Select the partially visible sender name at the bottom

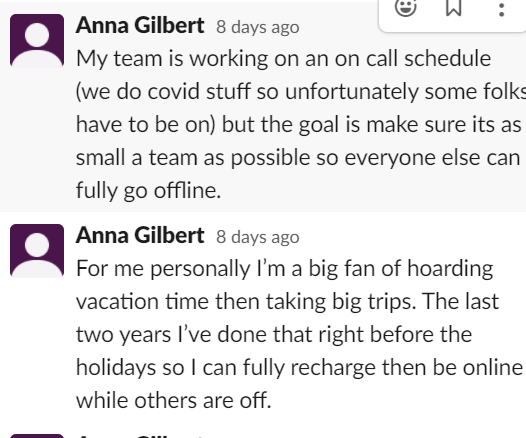[x=140, y=436]
